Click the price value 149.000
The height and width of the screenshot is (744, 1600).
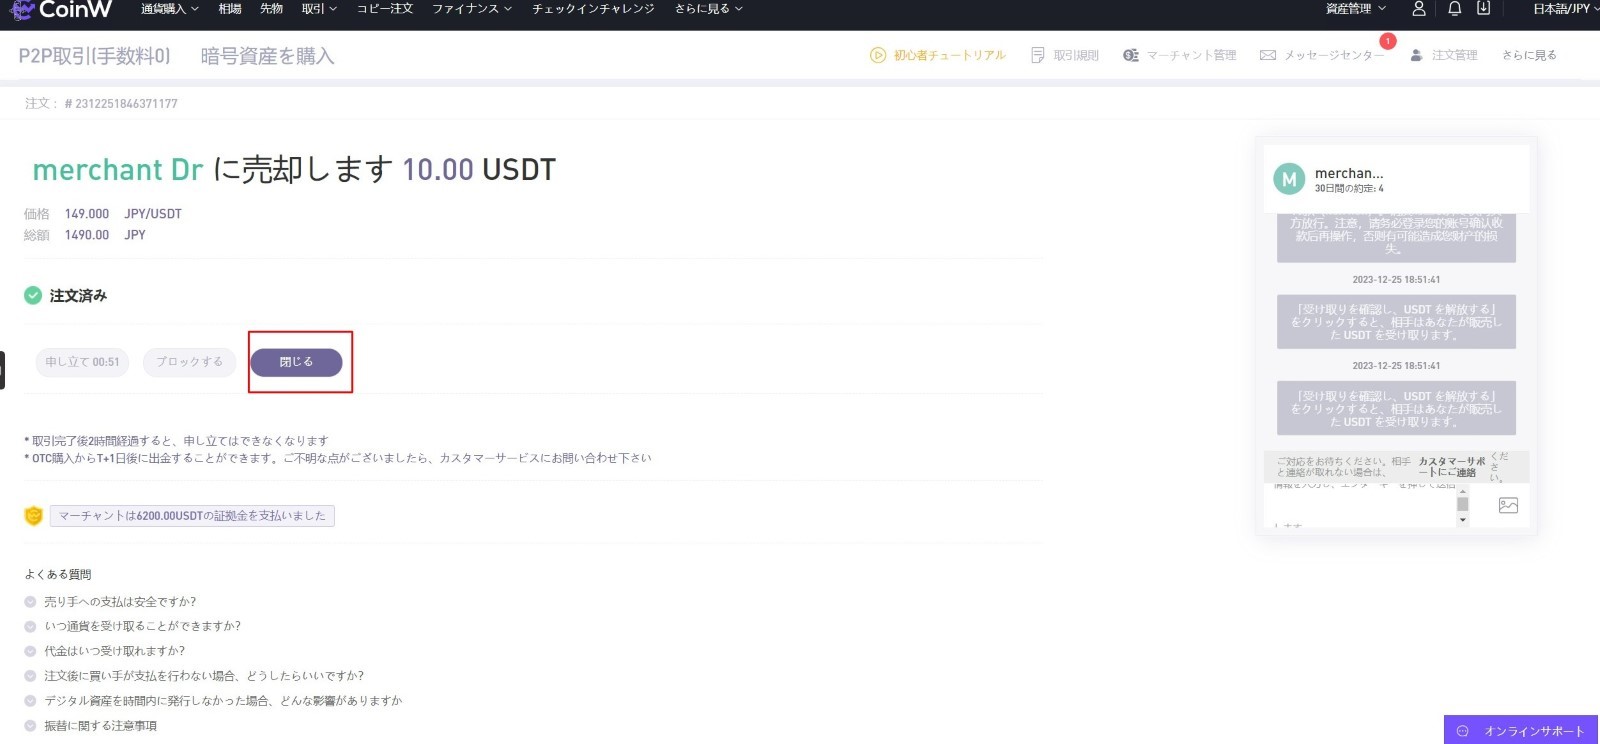coord(87,214)
